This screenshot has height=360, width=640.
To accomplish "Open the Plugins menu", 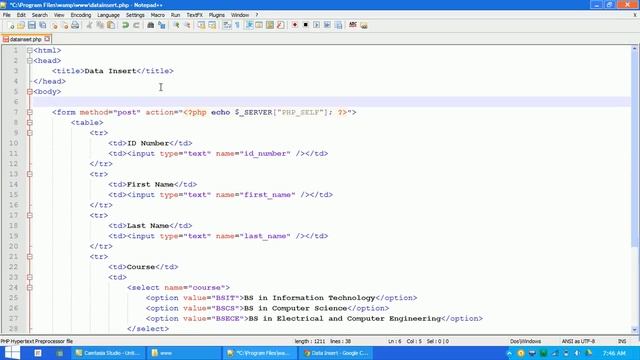I will 217,15.
